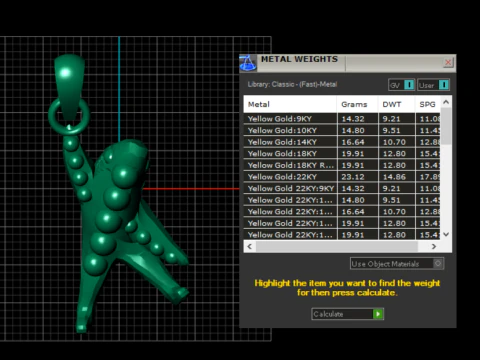Click the horizontal scrollbar thumb

[x=337, y=246]
